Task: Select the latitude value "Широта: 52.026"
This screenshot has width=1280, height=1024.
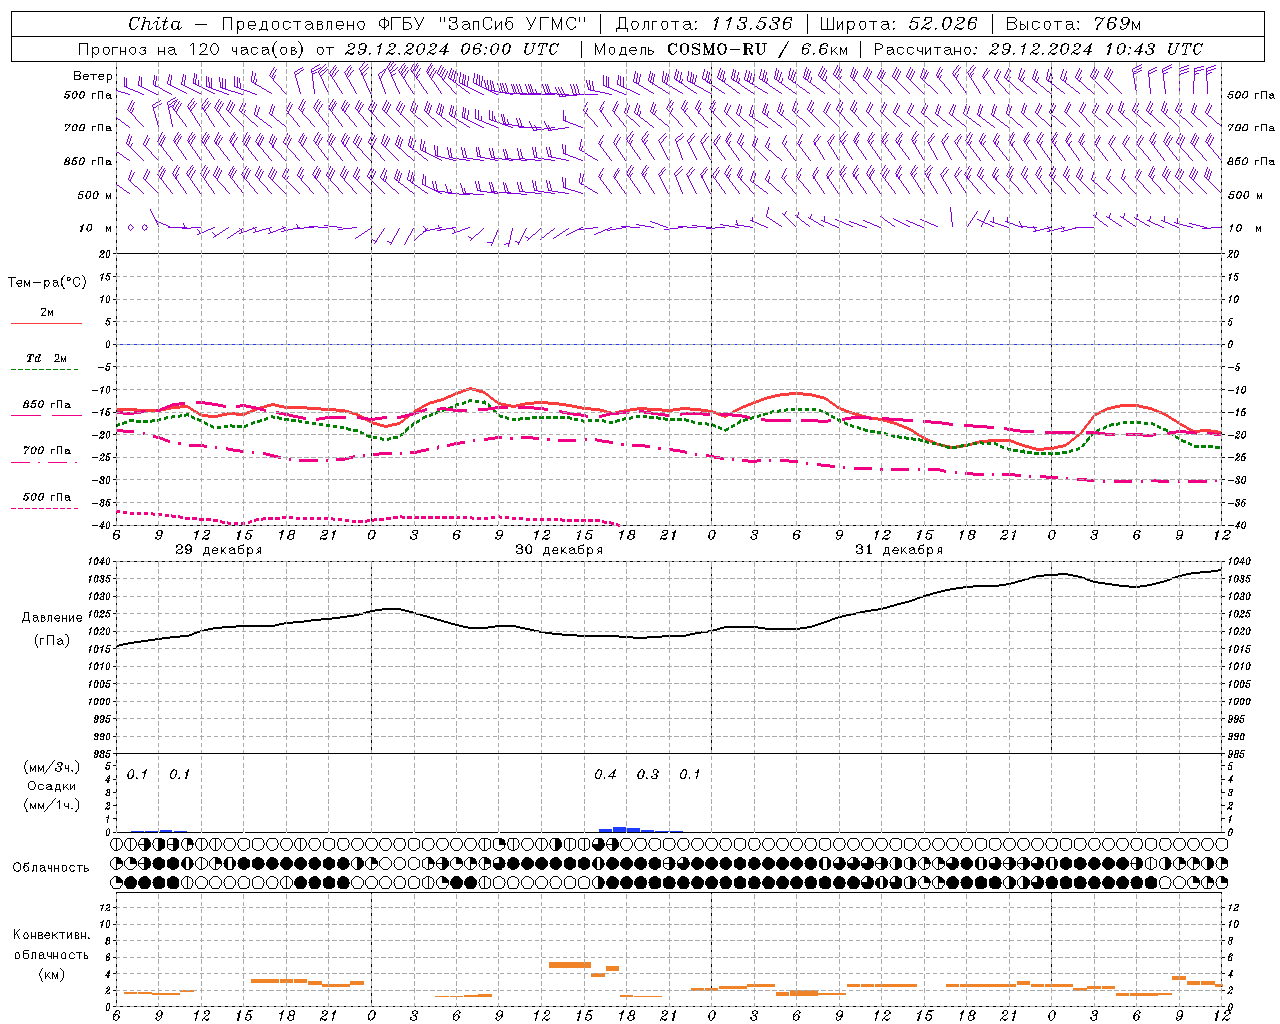Action: [x=898, y=24]
